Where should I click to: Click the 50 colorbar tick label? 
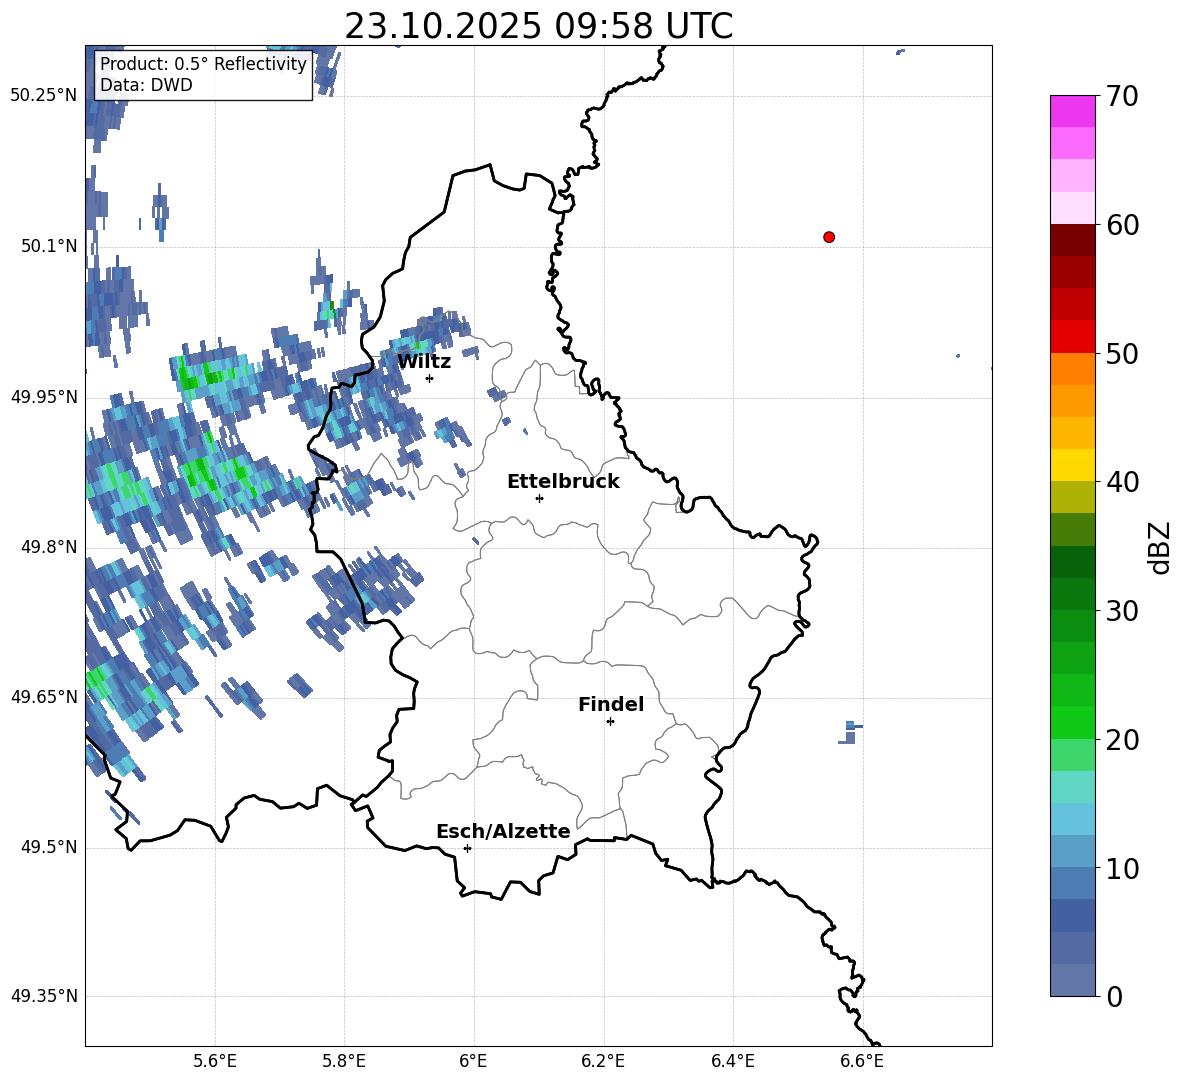coord(1121,354)
